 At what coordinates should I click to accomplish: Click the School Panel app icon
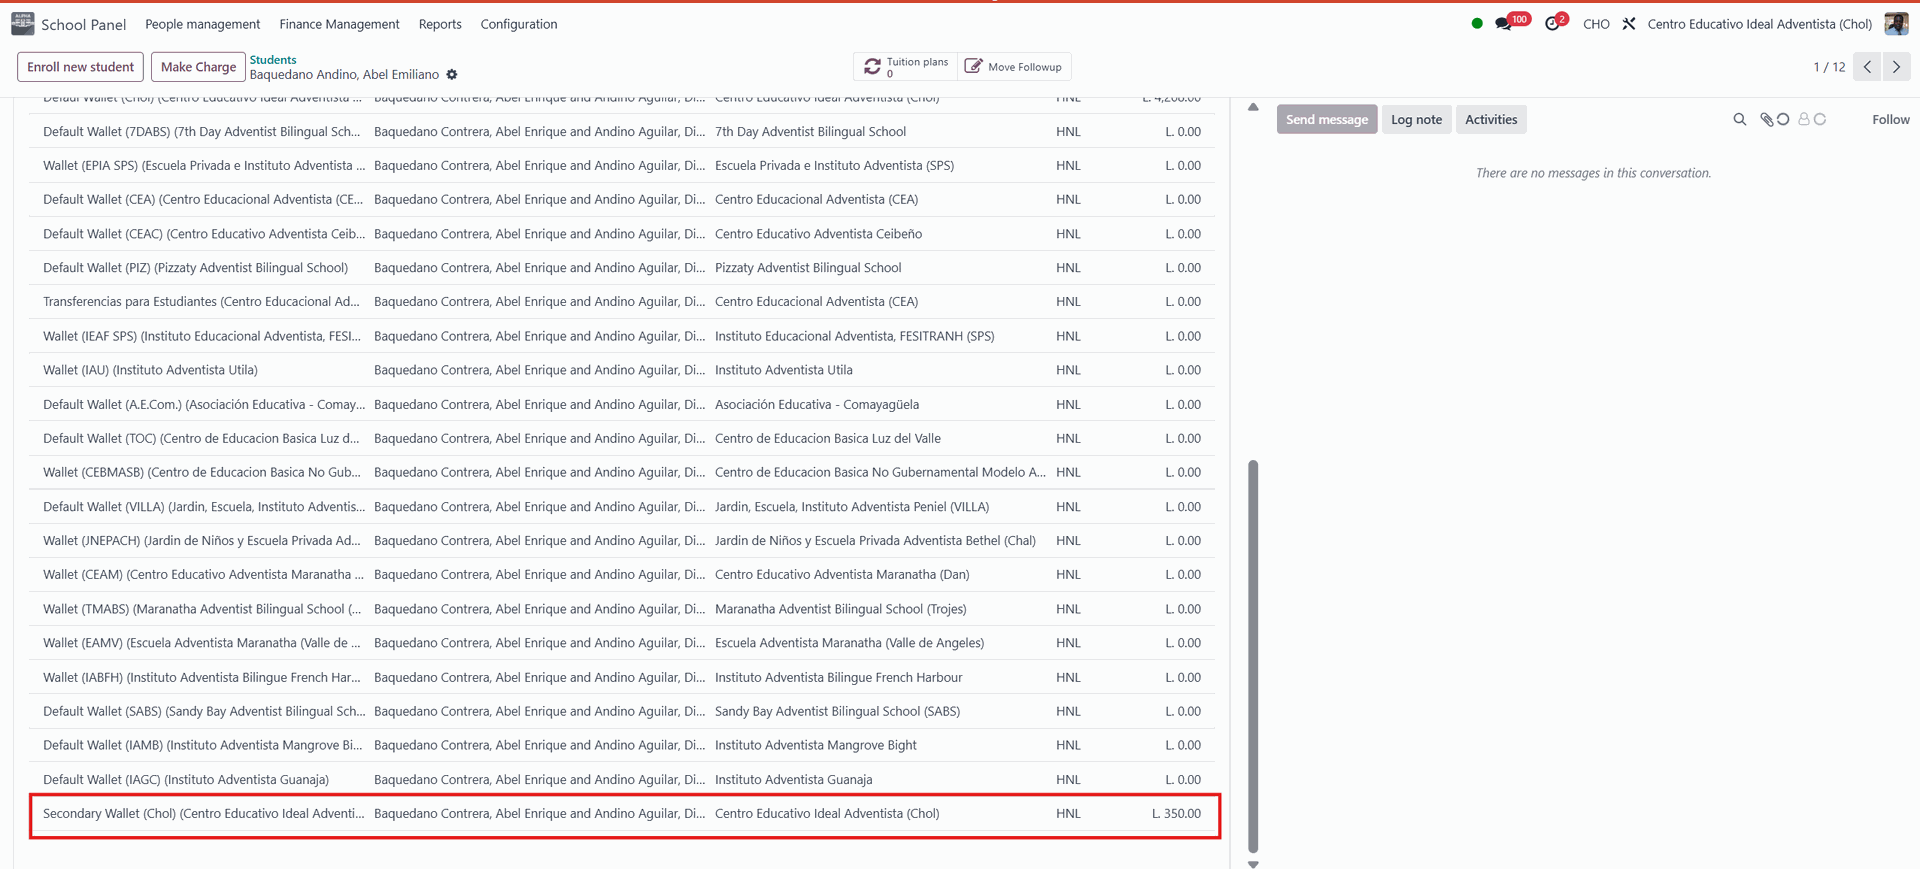pyautogui.click(x=22, y=24)
